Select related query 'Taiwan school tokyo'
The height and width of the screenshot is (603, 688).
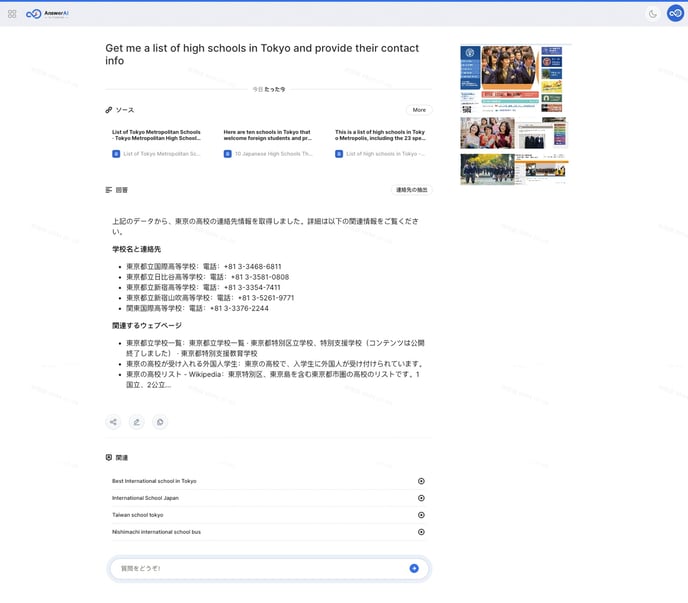(268, 515)
